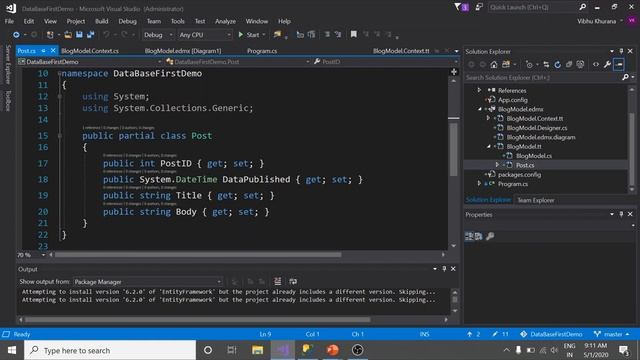Toggle Show All Files in Solution Explorer
Image resolution: width=640 pixels, height=360 pixels.
[x=580, y=64]
